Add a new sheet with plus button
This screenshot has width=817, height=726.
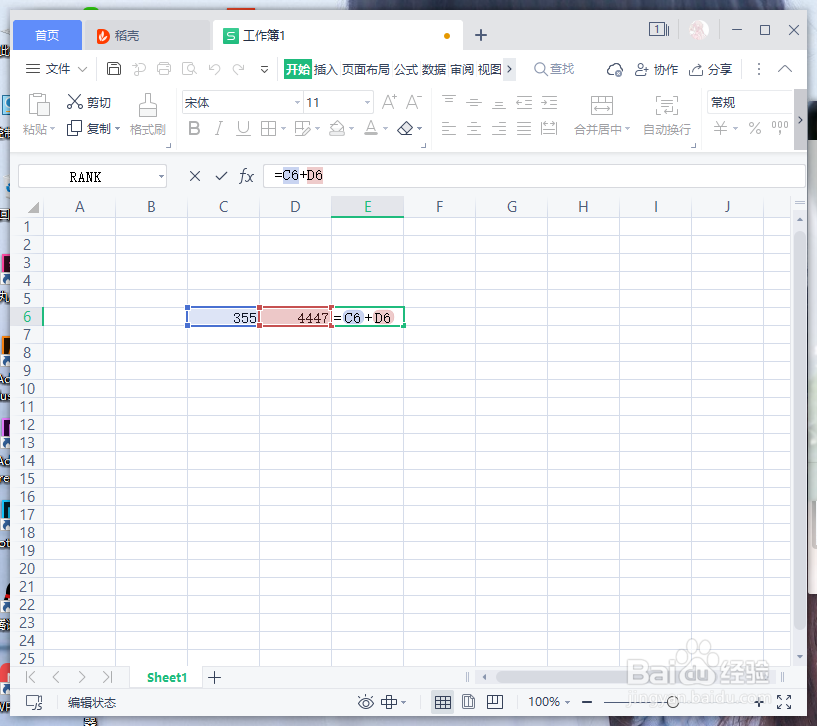(214, 678)
